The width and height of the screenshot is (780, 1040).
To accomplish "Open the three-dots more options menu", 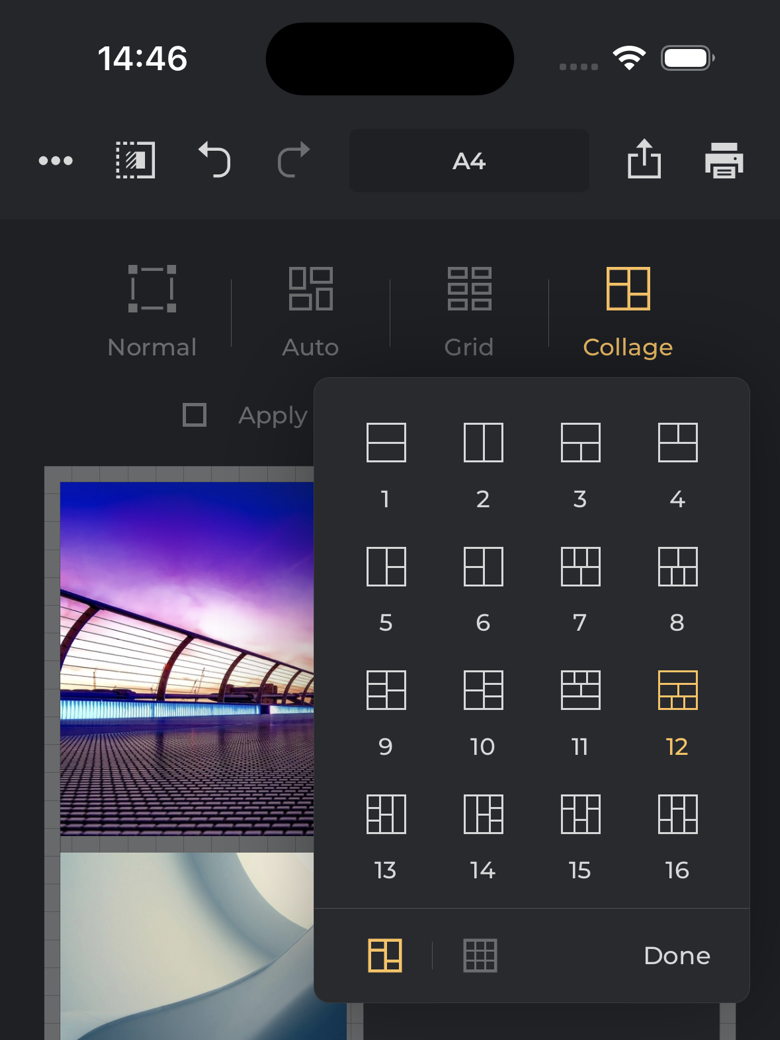I will [x=56, y=161].
